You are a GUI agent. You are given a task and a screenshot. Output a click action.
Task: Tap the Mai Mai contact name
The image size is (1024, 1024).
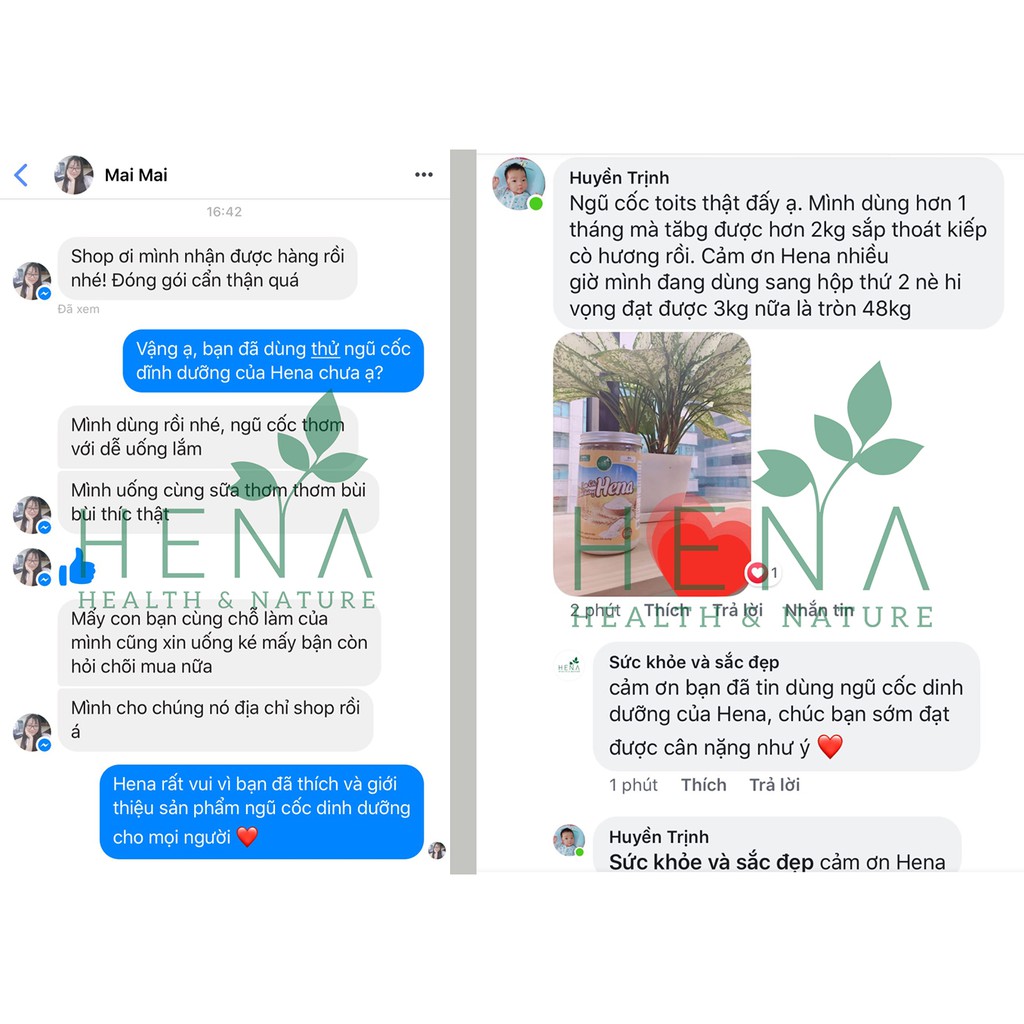click(136, 175)
